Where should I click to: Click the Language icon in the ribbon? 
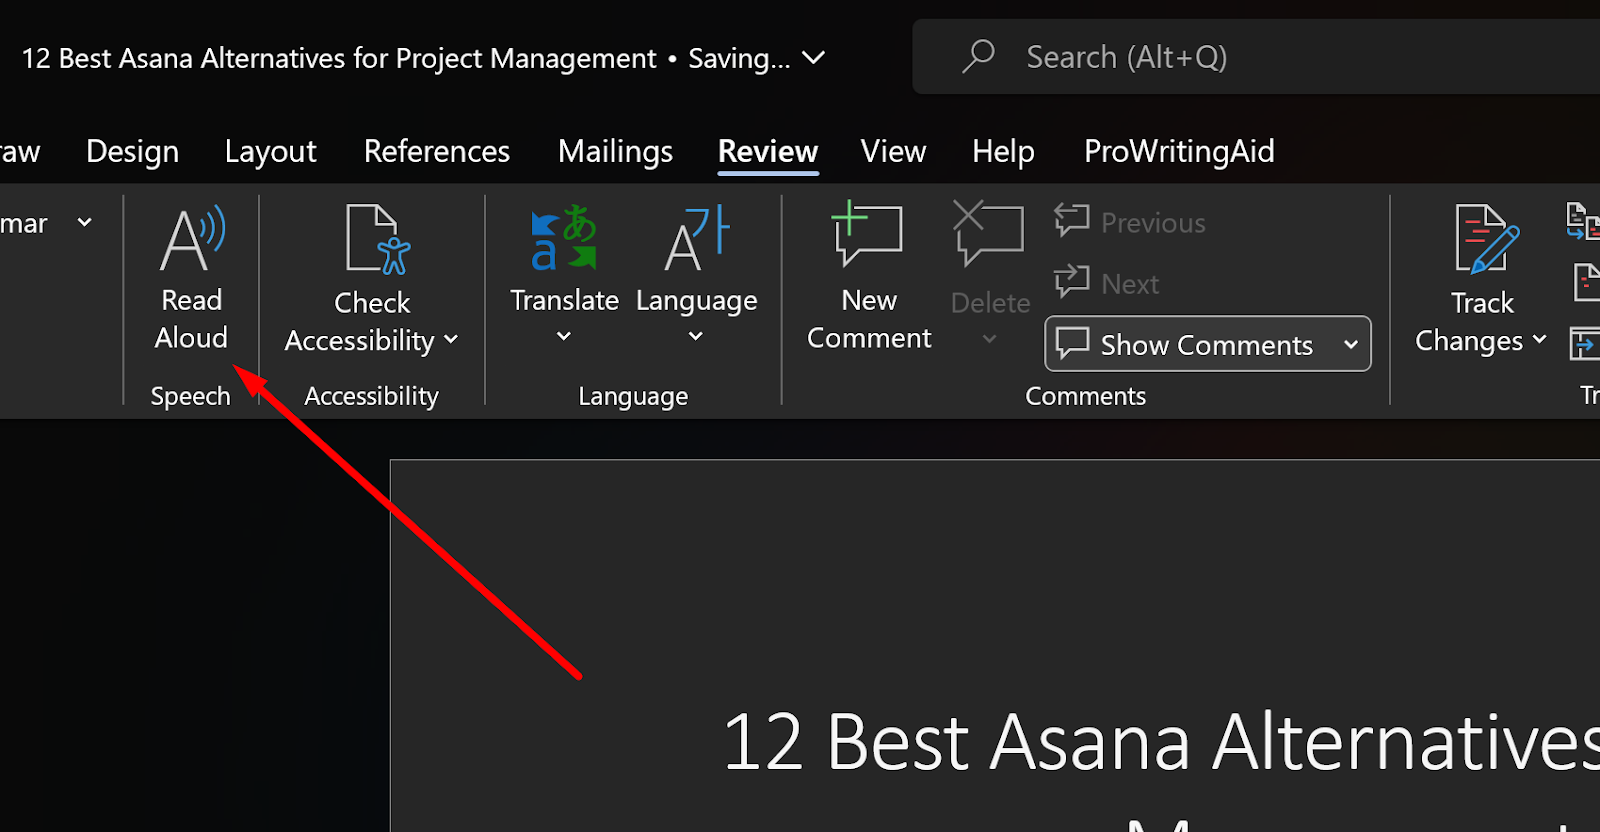pos(697,238)
